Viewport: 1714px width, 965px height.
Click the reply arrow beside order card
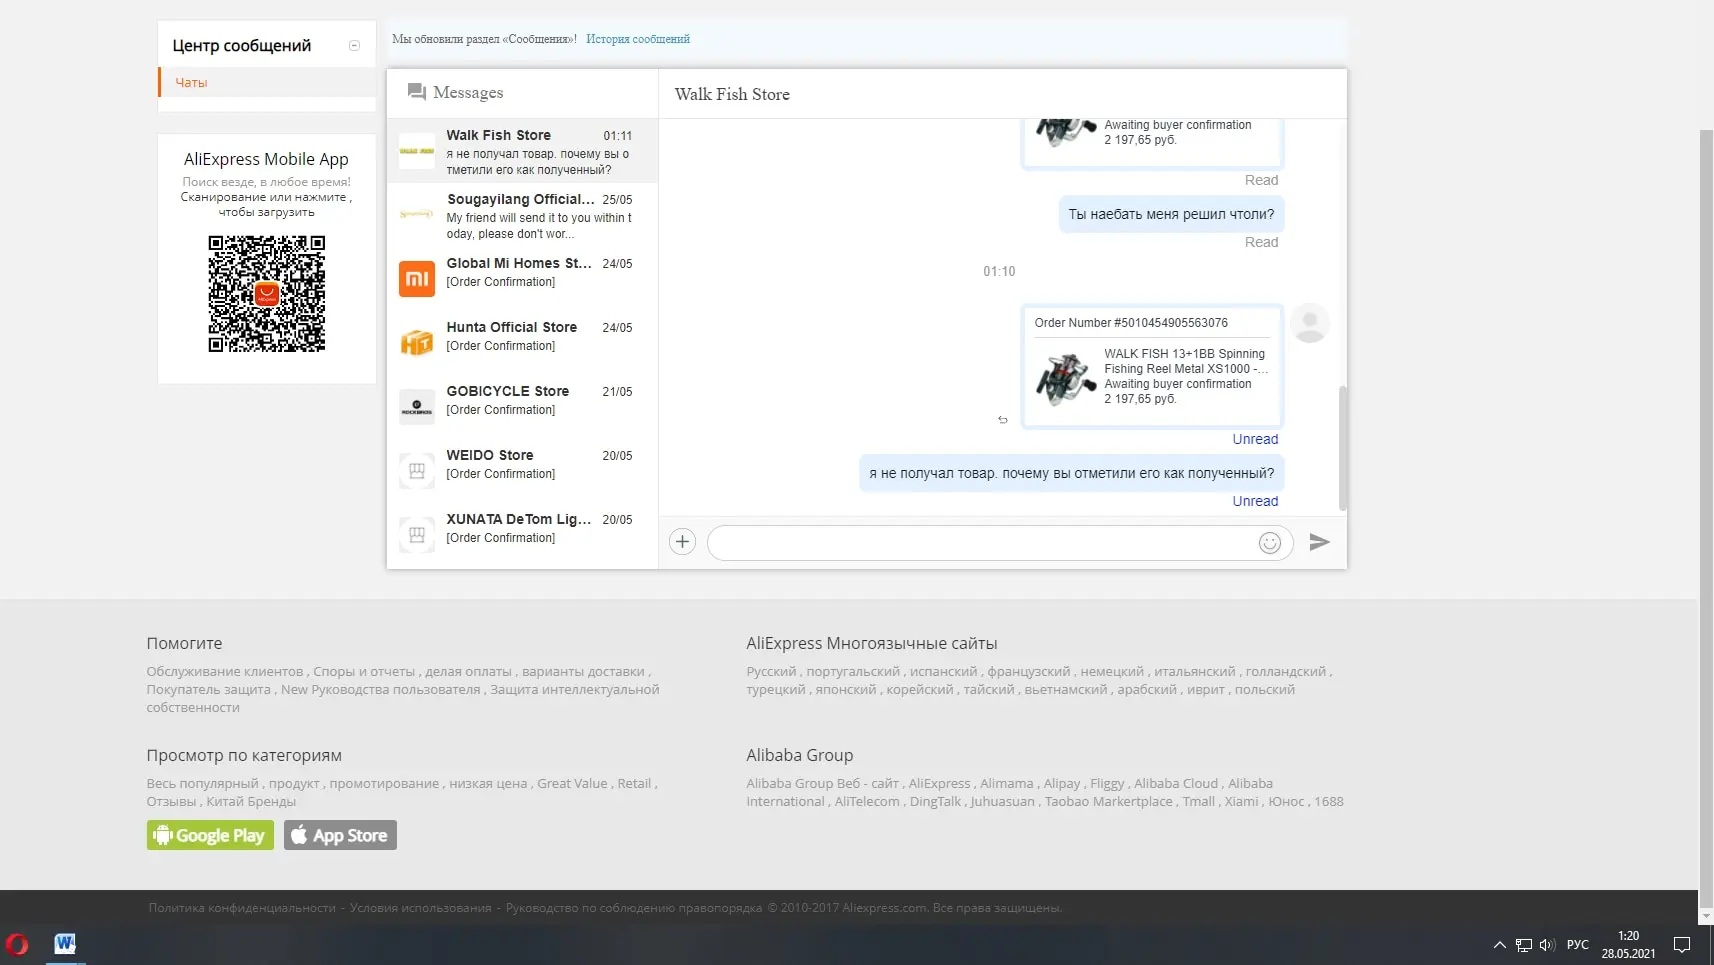click(x=1003, y=420)
